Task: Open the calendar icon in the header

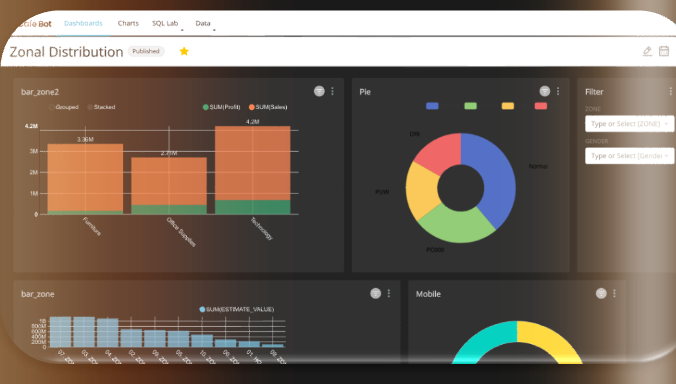Action: coord(664,51)
